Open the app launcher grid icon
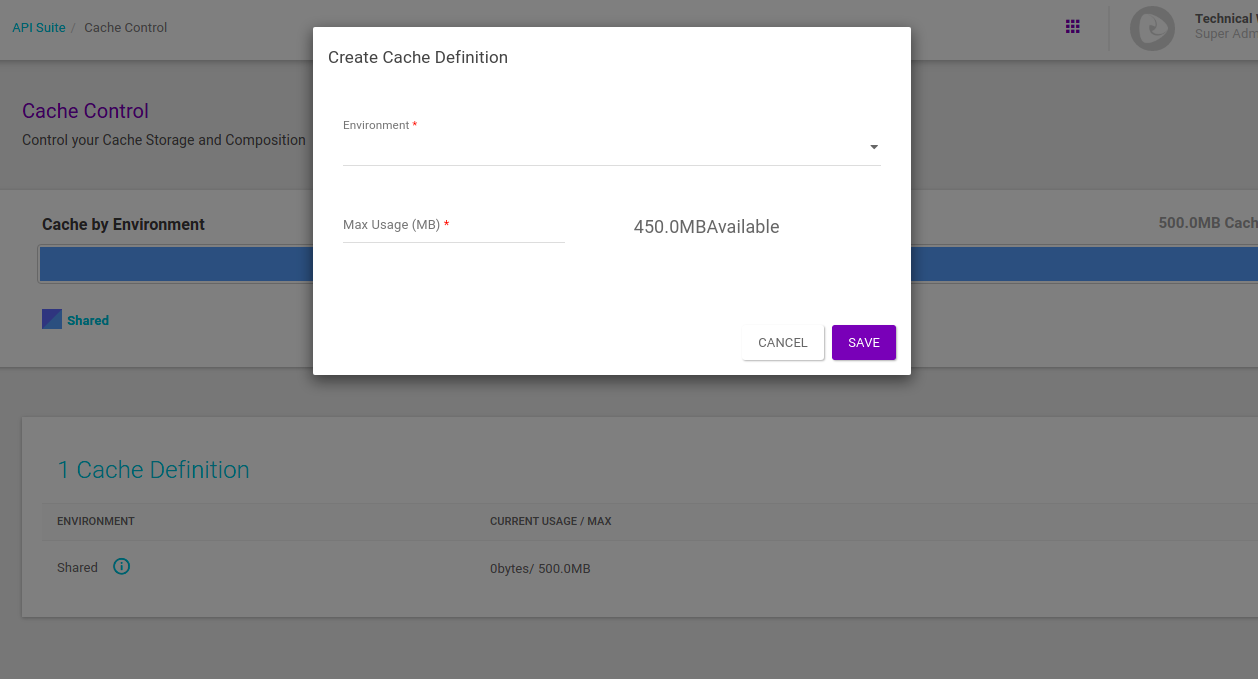 [1072, 26]
